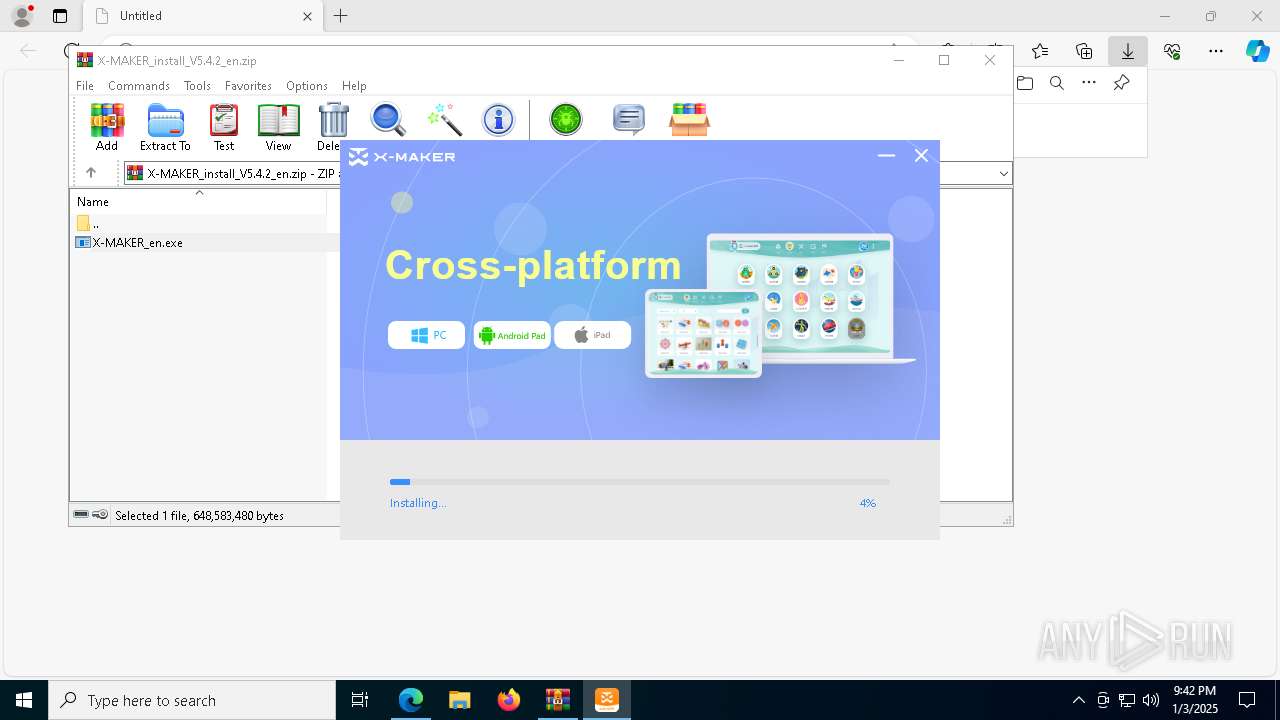This screenshot has height=720, width=1280.
Task: Click the taskbar search box
Action: click(192, 700)
